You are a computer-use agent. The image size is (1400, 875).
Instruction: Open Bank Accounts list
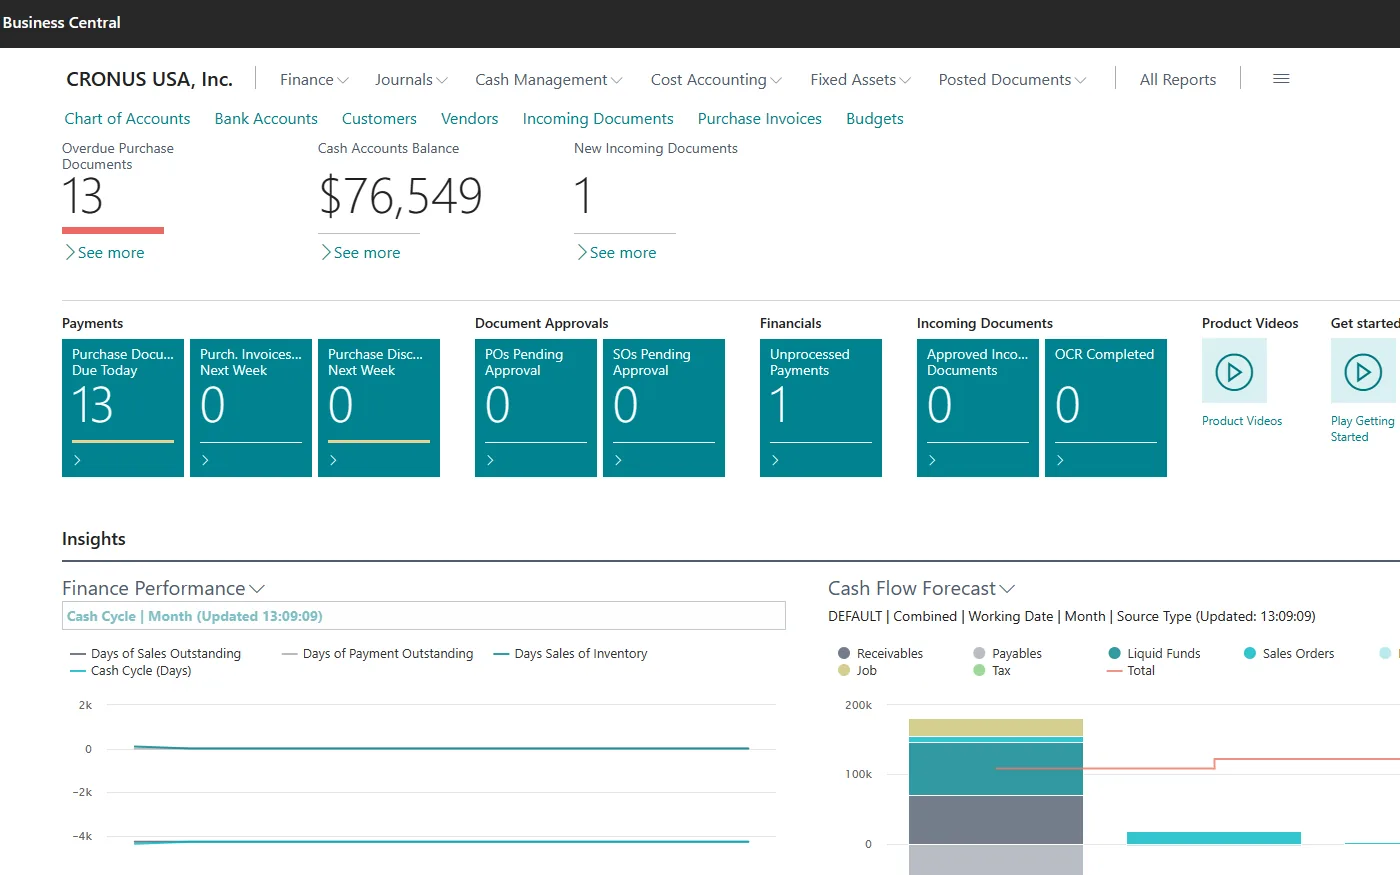(x=266, y=118)
